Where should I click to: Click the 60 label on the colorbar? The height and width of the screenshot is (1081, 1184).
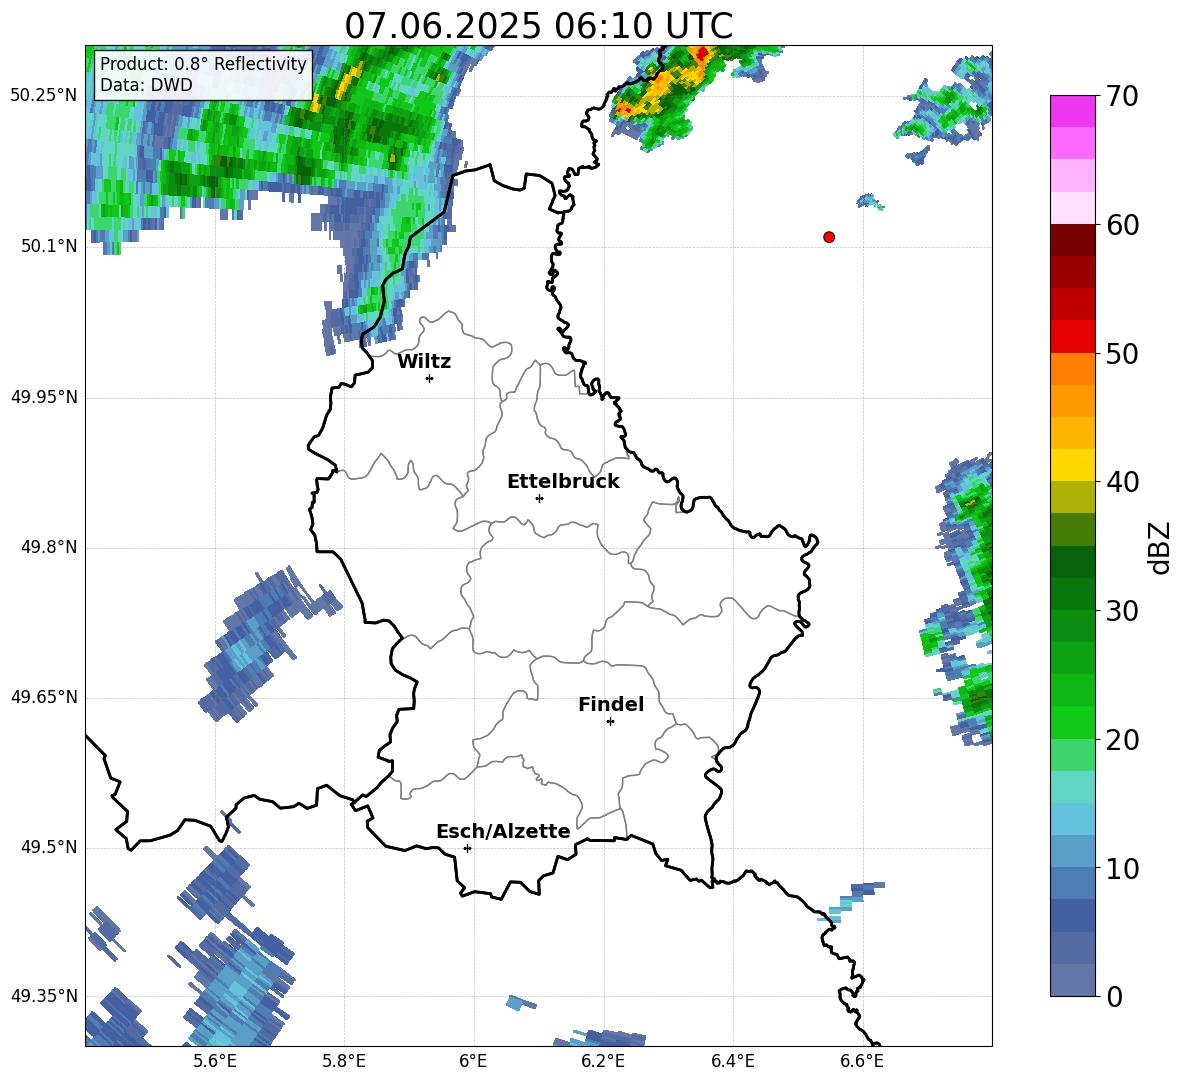pyautogui.click(x=1122, y=225)
